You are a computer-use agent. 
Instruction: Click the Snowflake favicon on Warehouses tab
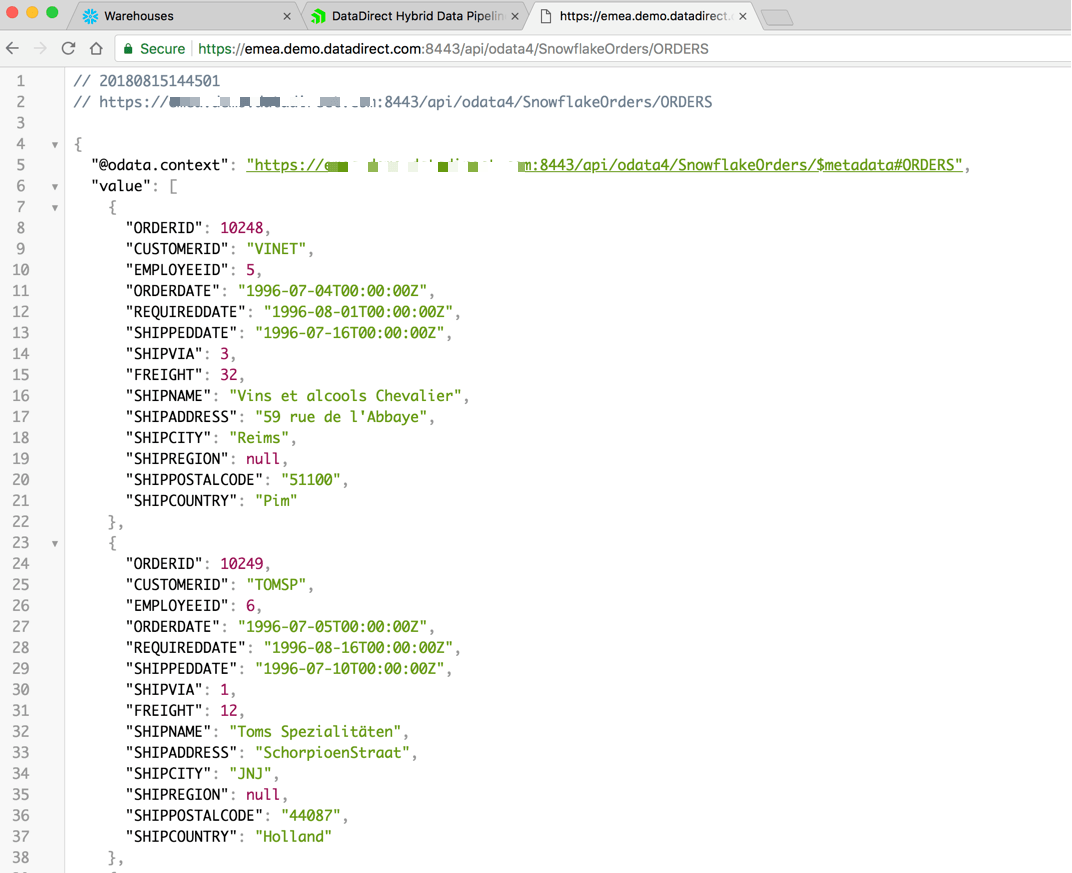click(x=91, y=16)
